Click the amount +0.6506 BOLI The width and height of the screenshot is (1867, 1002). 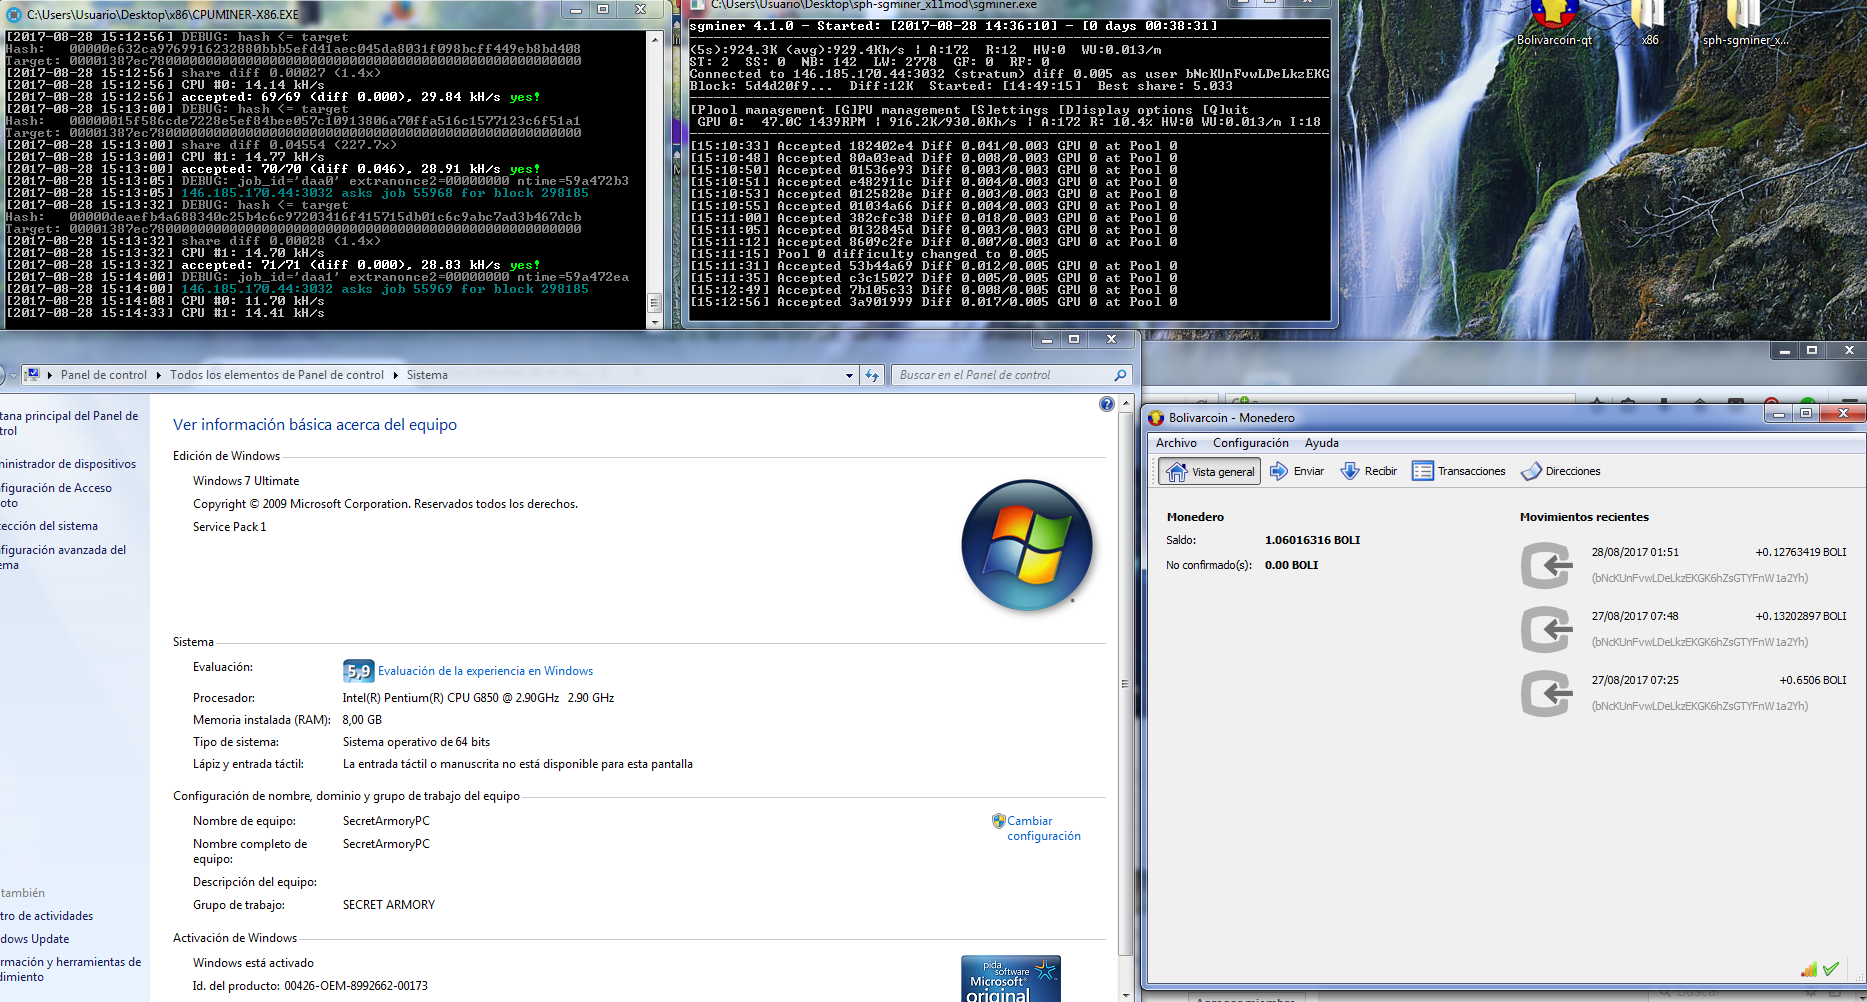coord(1812,680)
